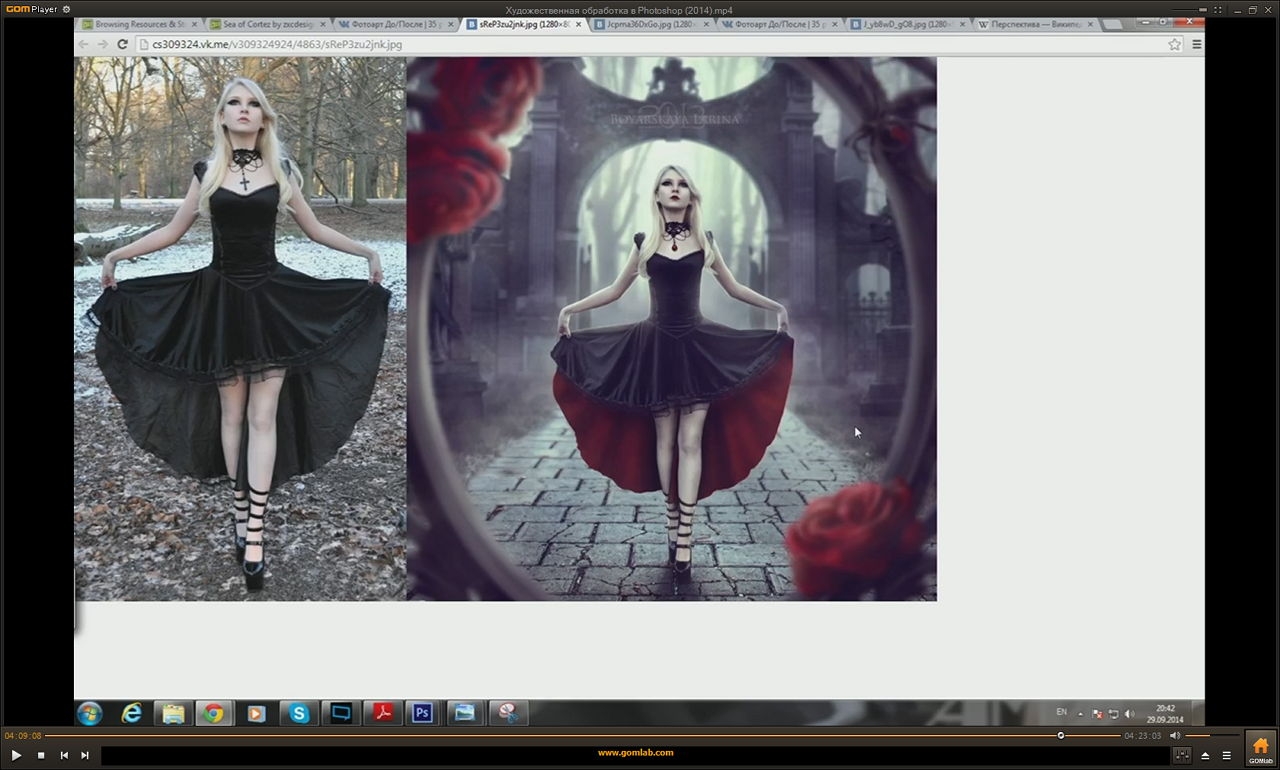Screen dimensions: 1280x770
Task: Click the blue speech-bubble taskbar icon
Action: point(341,713)
